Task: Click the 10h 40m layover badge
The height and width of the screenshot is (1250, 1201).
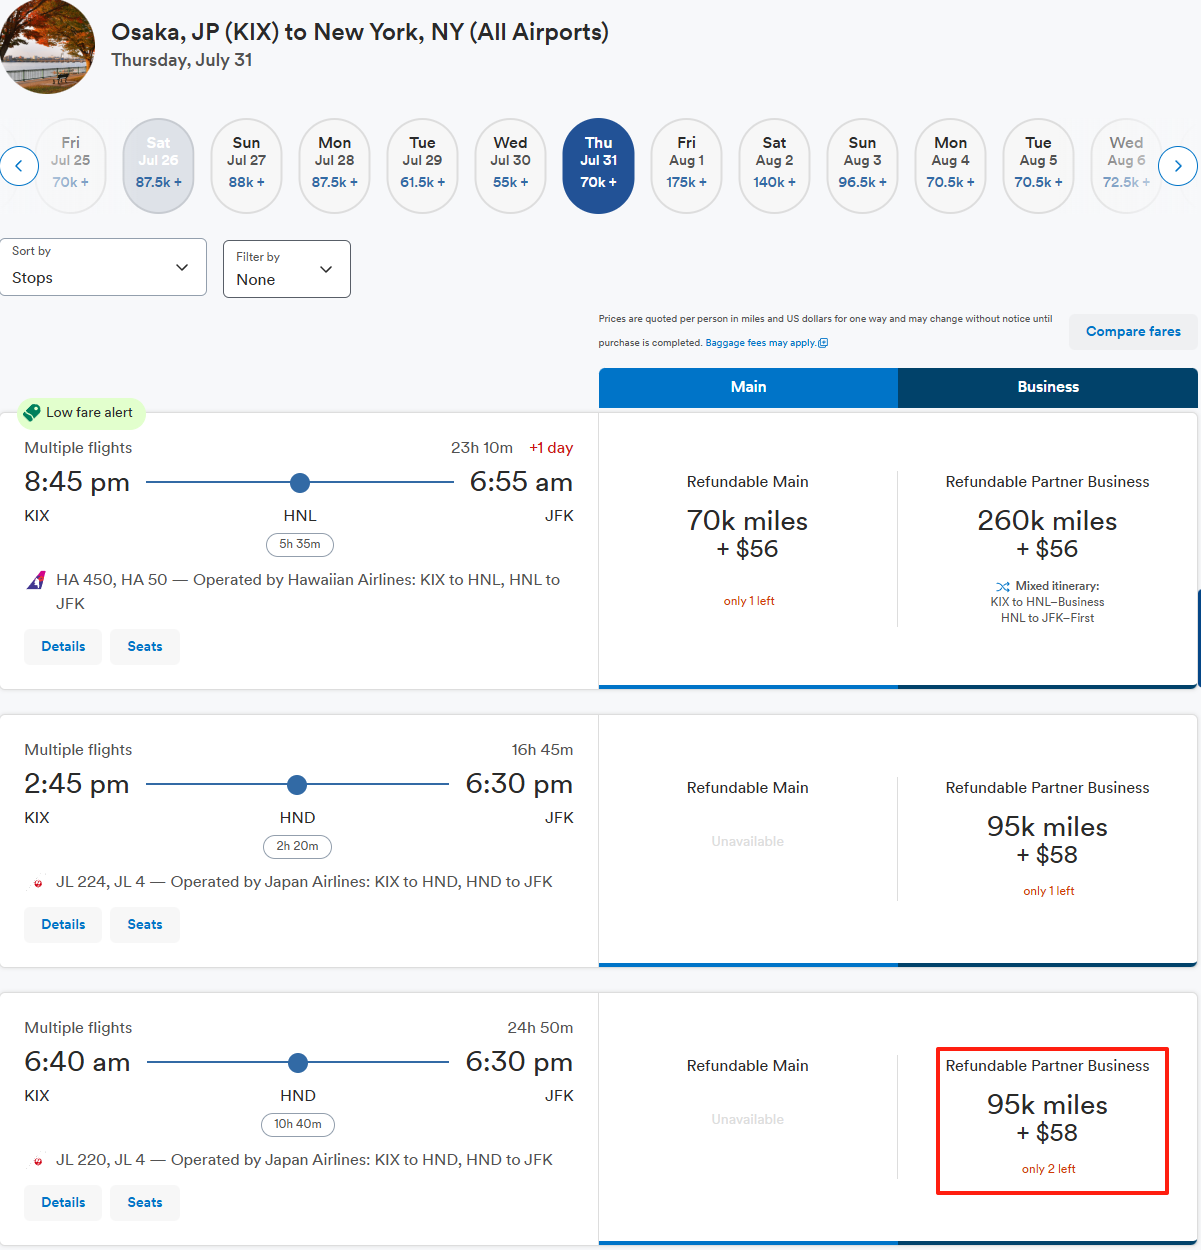Action: (298, 1125)
